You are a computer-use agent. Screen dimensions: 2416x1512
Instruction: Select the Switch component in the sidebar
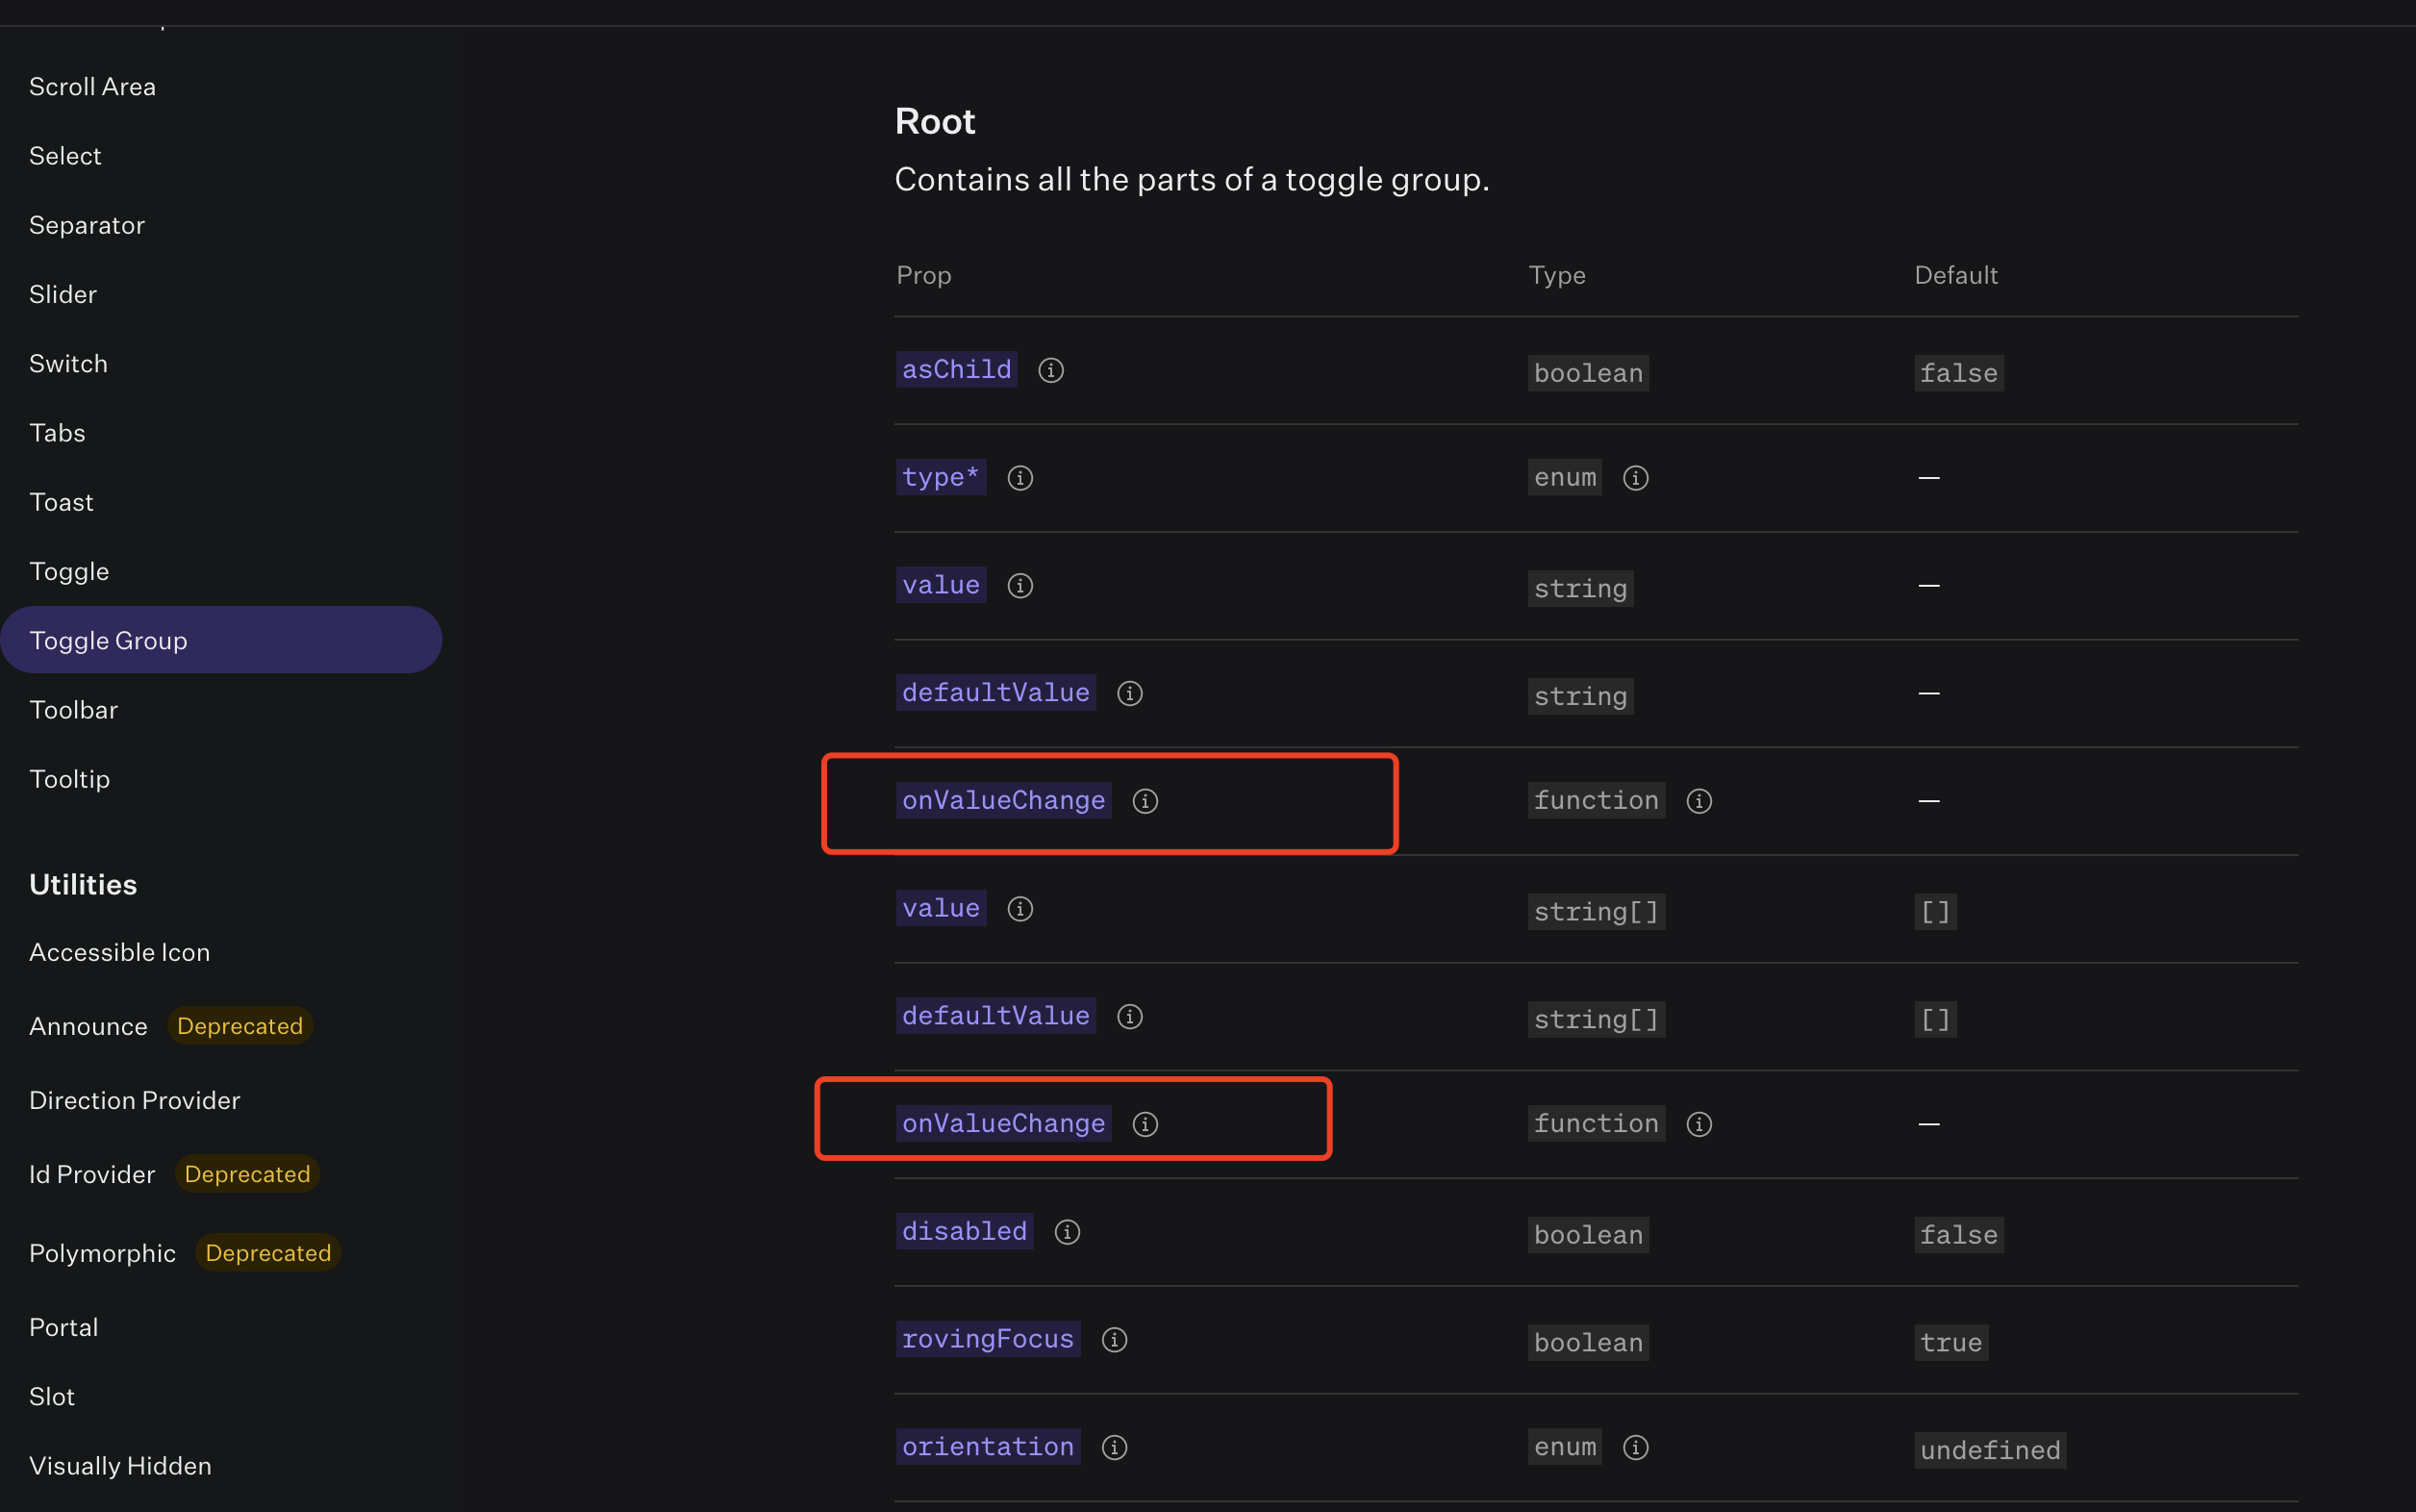[67, 363]
